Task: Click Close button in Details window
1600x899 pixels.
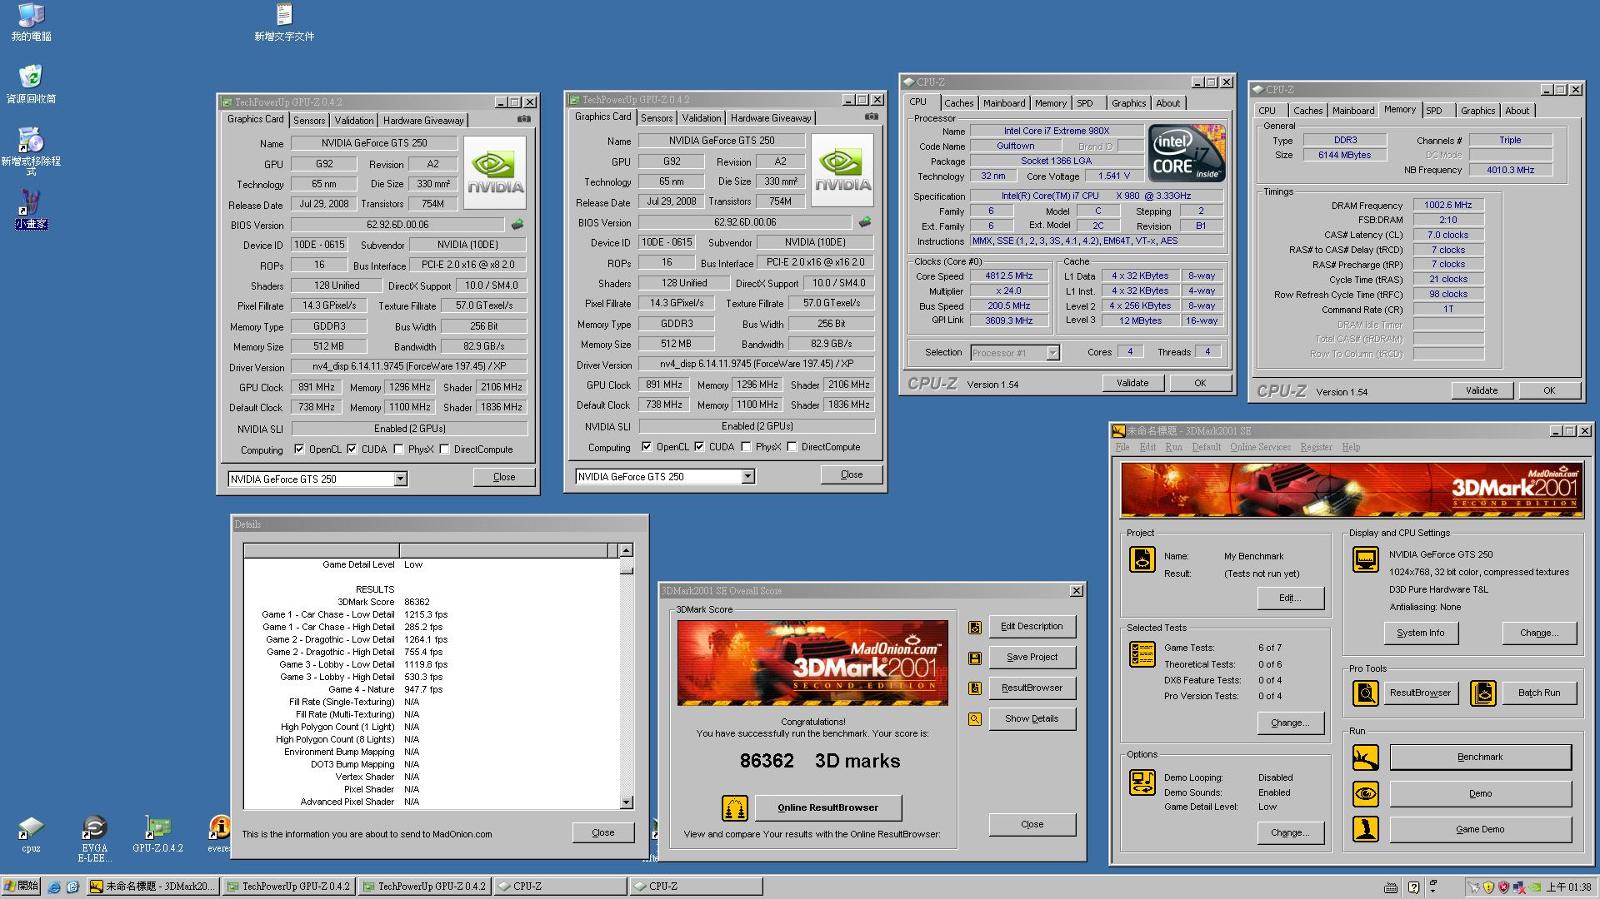Action: 603,833
